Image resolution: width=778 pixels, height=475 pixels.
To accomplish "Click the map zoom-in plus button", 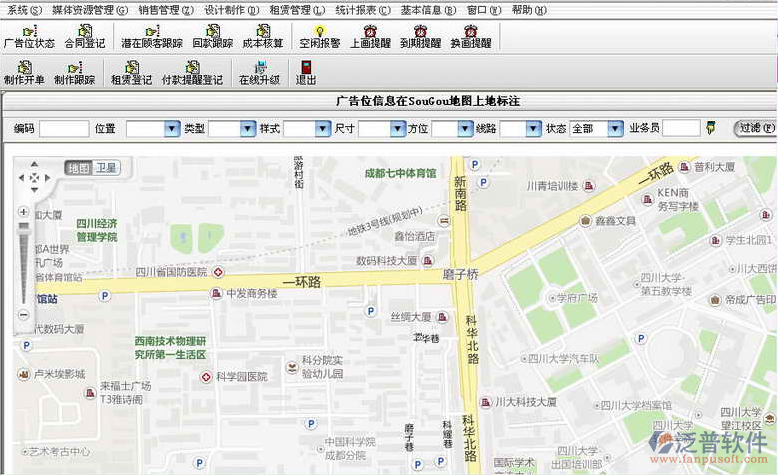I will (x=23, y=212).
